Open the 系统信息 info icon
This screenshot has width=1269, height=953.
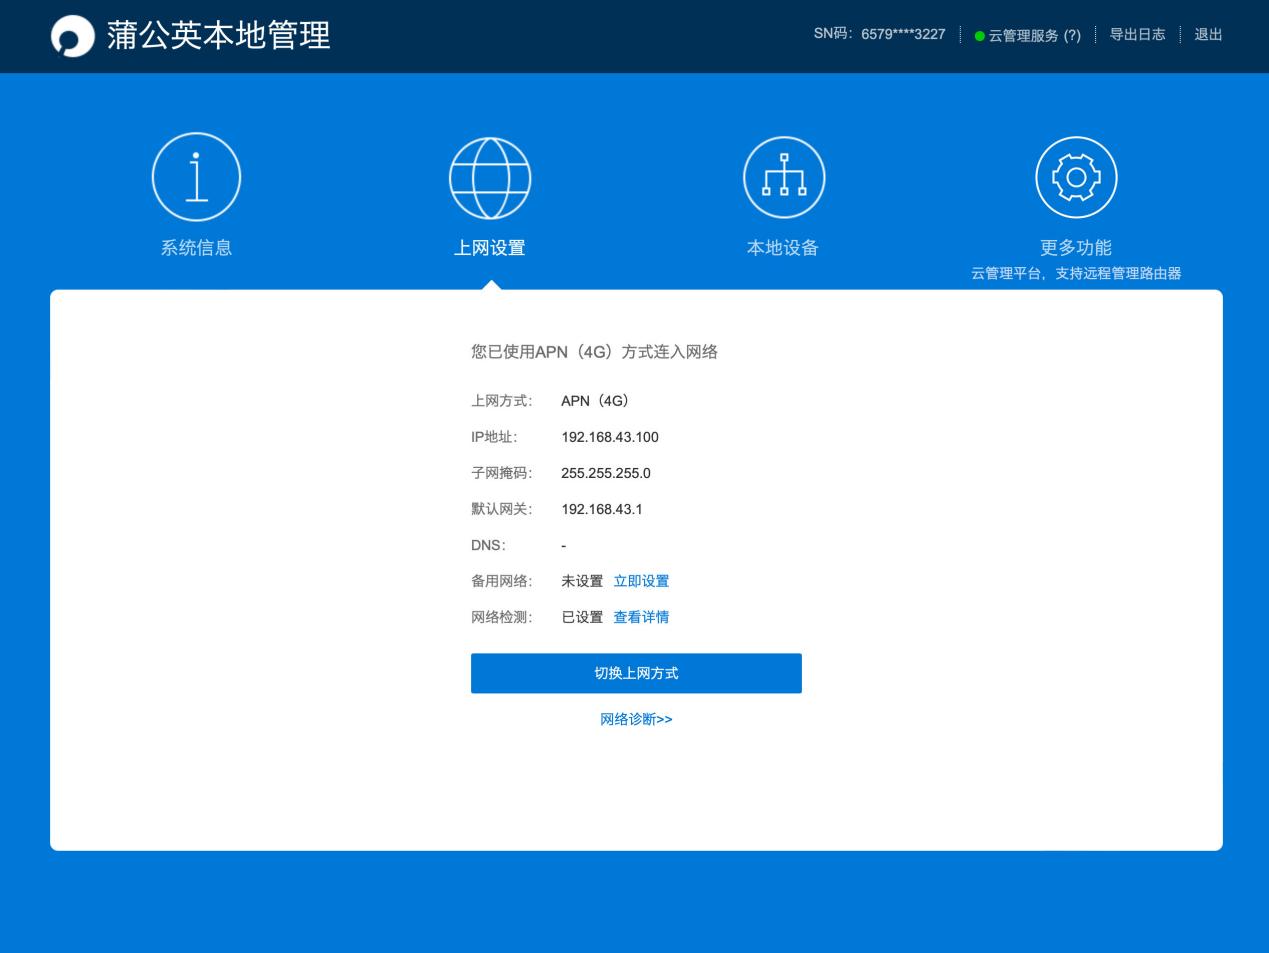(x=196, y=176)
